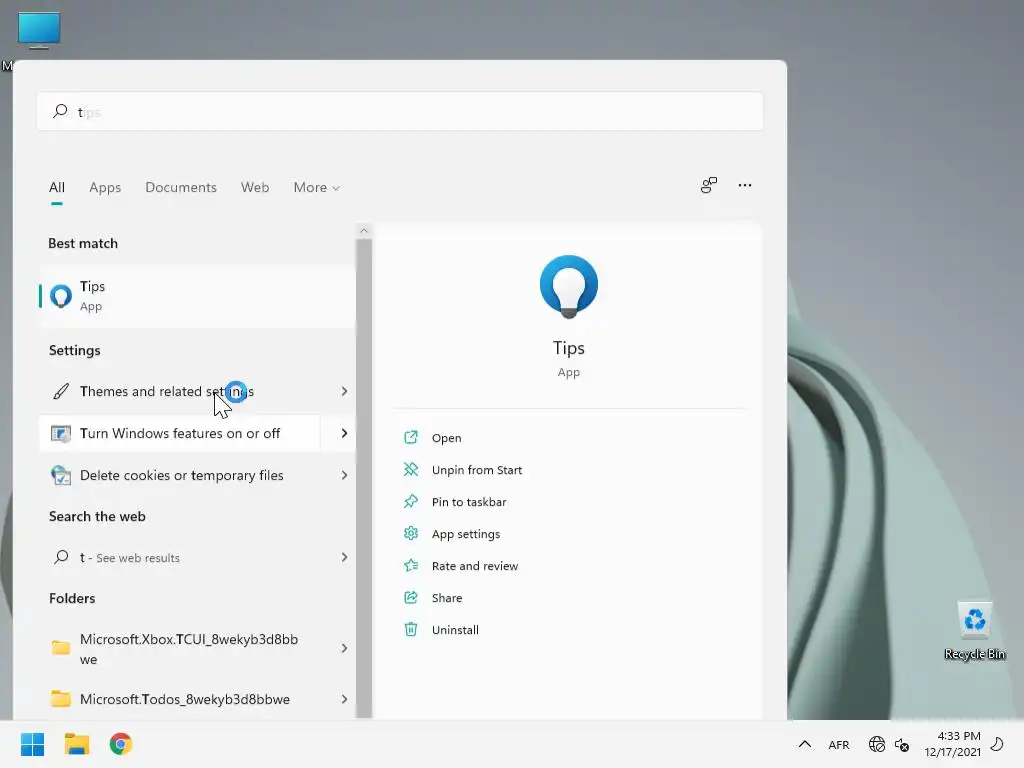Open the search options people icon
The image size is (1024, 768).
[709, 185]
